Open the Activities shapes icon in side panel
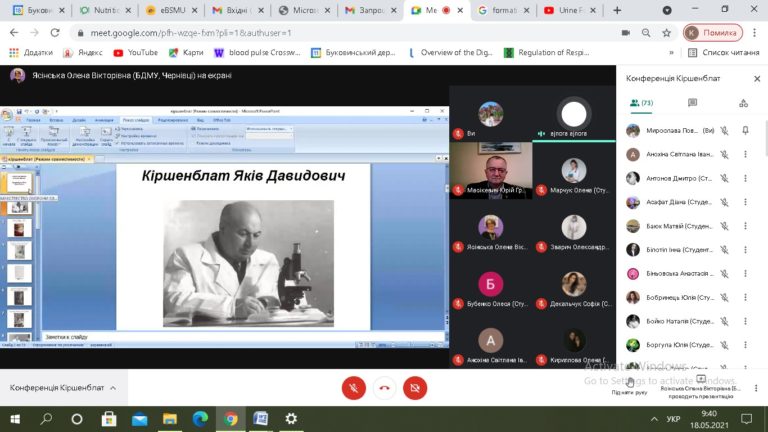The height and width of the screenshot is (432, 768). pos(744,103)
